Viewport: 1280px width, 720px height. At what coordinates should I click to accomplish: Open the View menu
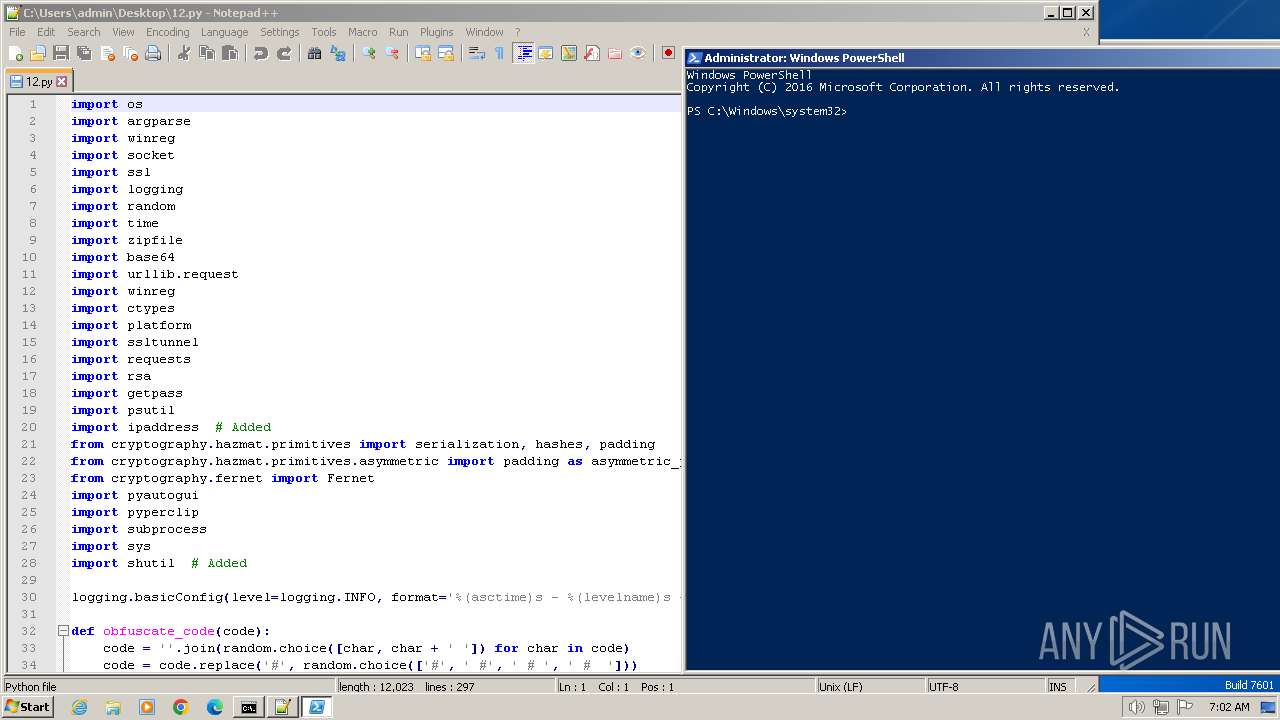(x=123, y=32)
